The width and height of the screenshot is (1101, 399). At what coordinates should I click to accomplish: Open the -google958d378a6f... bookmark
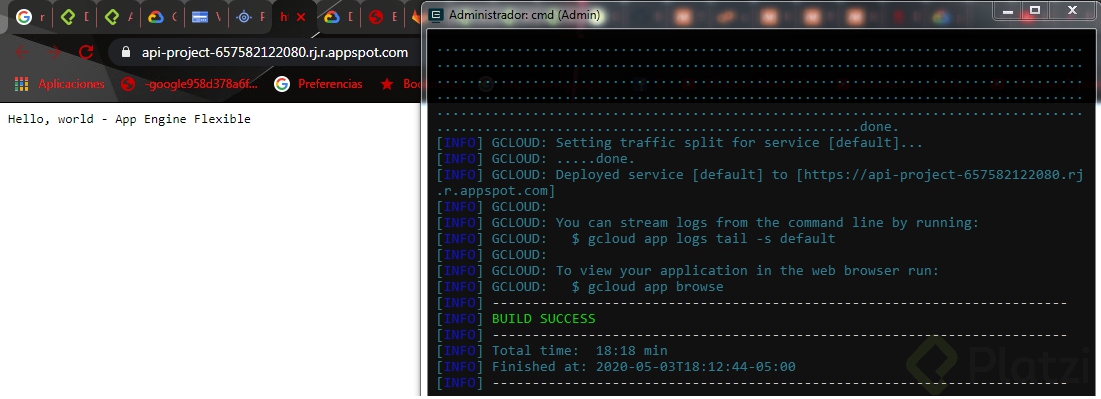click(x=190, y=84)
